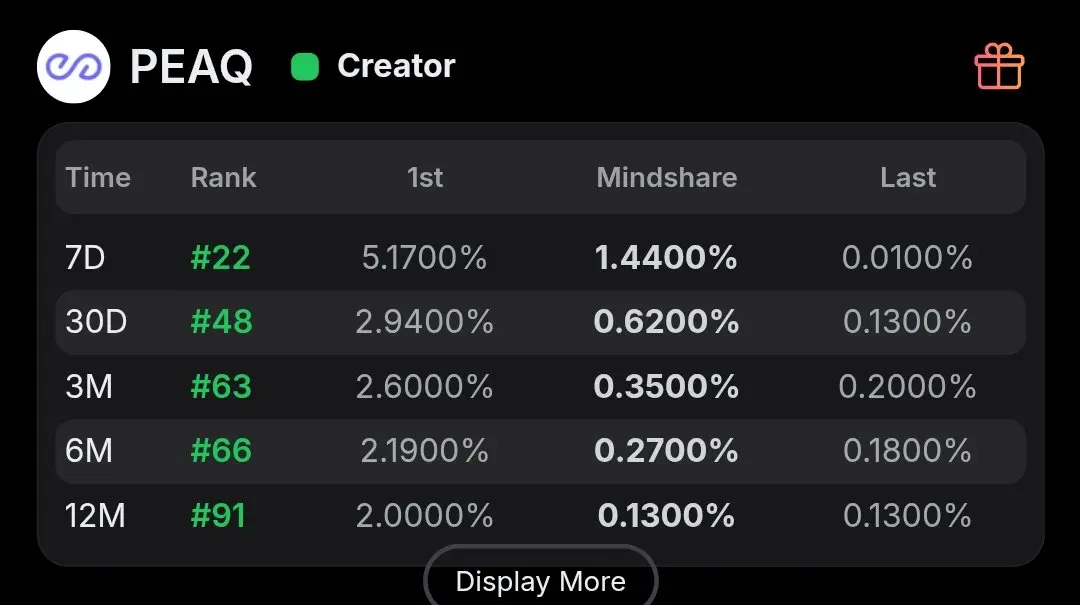Click the Display More button

(x=541, y=577)
